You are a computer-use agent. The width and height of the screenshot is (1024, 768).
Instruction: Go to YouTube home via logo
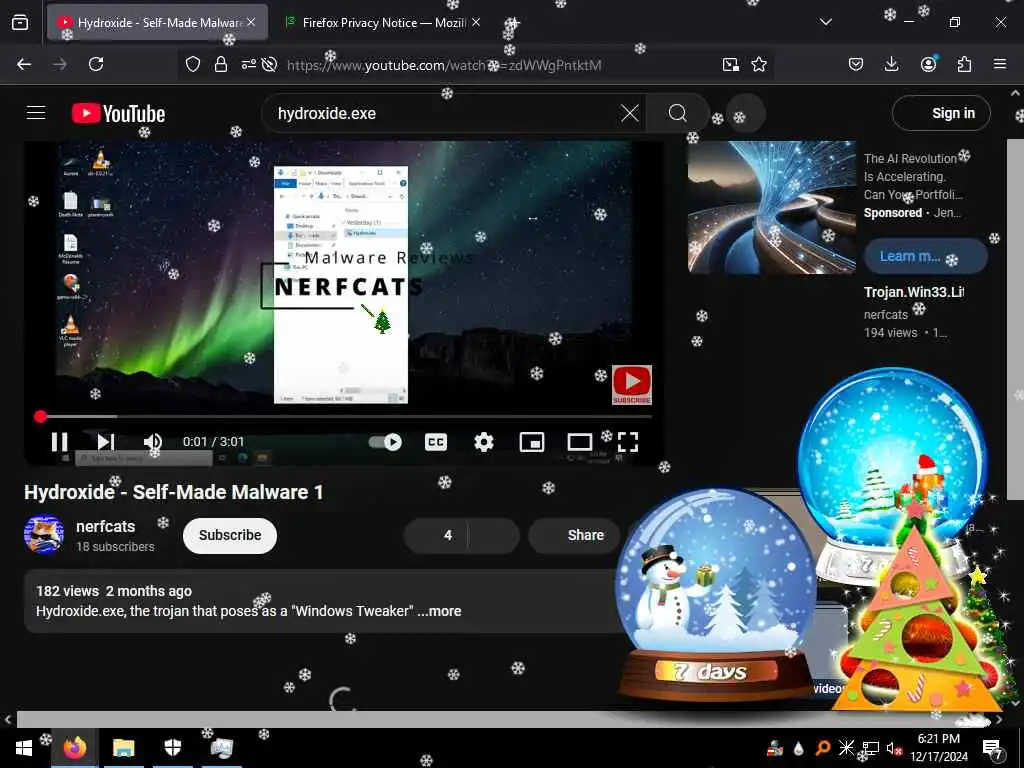coord(119,114)
